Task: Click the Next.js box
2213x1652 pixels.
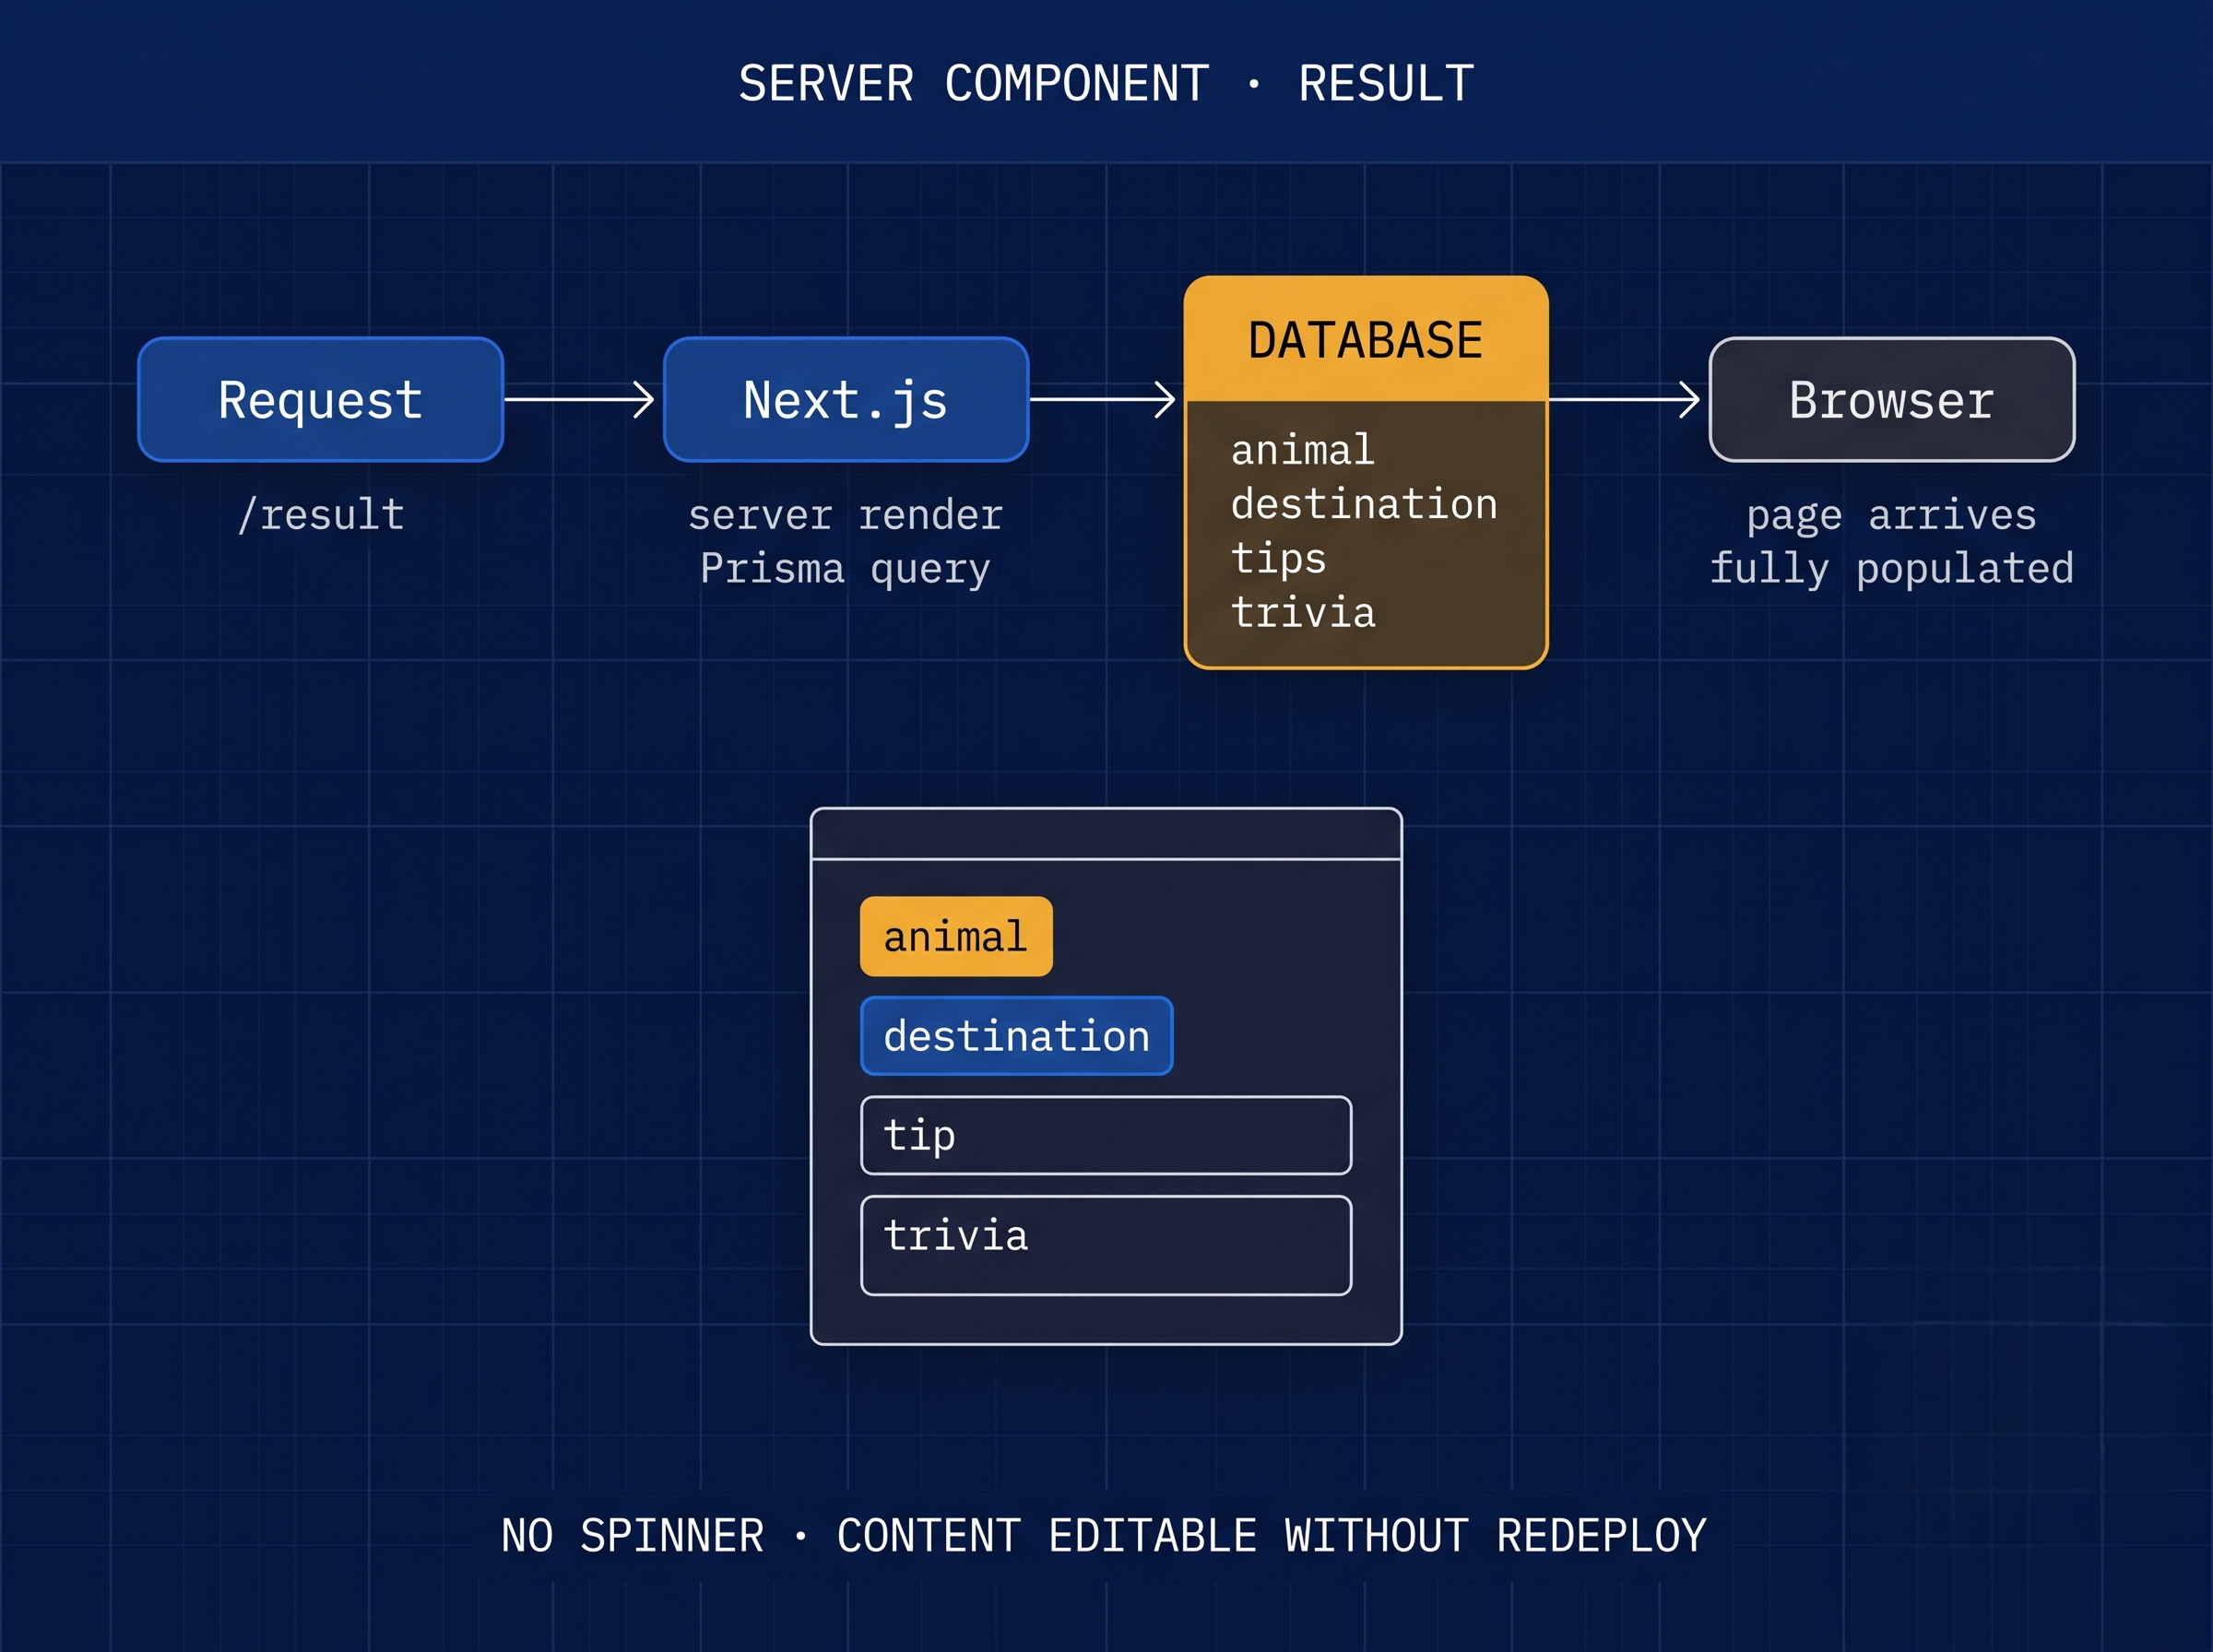Action: pyautogui.click(x=846, y=400)
